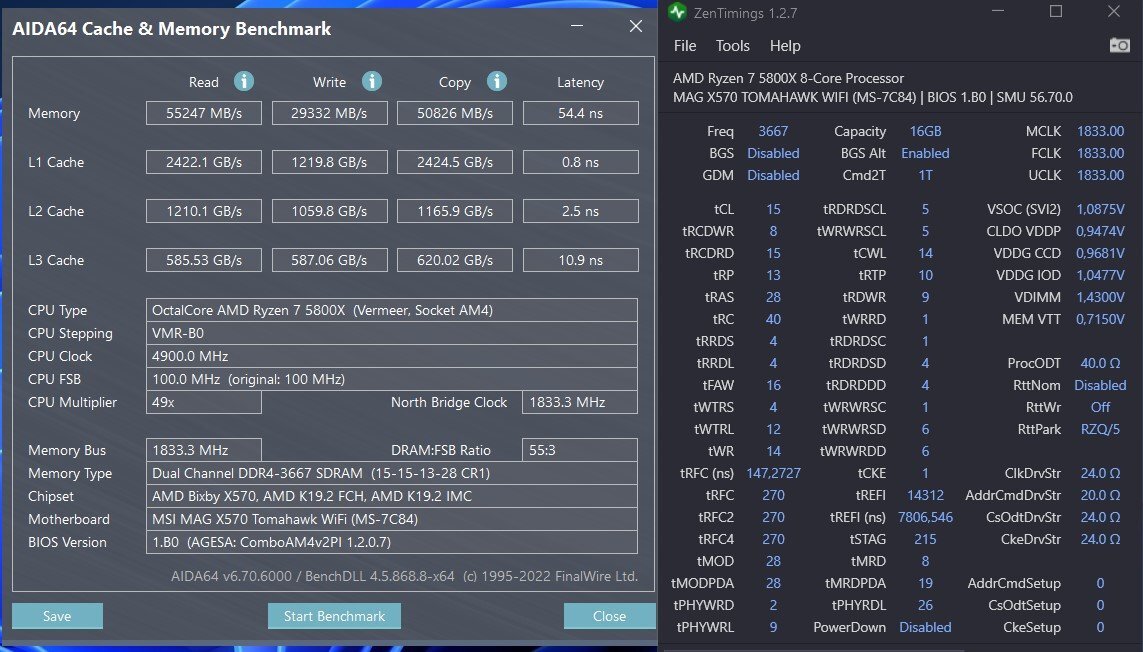The height and width of the screenshot is (652, 1143).
Task: Click the CPU Stepping field VMR-B0
Action: (x=391, y=333)
